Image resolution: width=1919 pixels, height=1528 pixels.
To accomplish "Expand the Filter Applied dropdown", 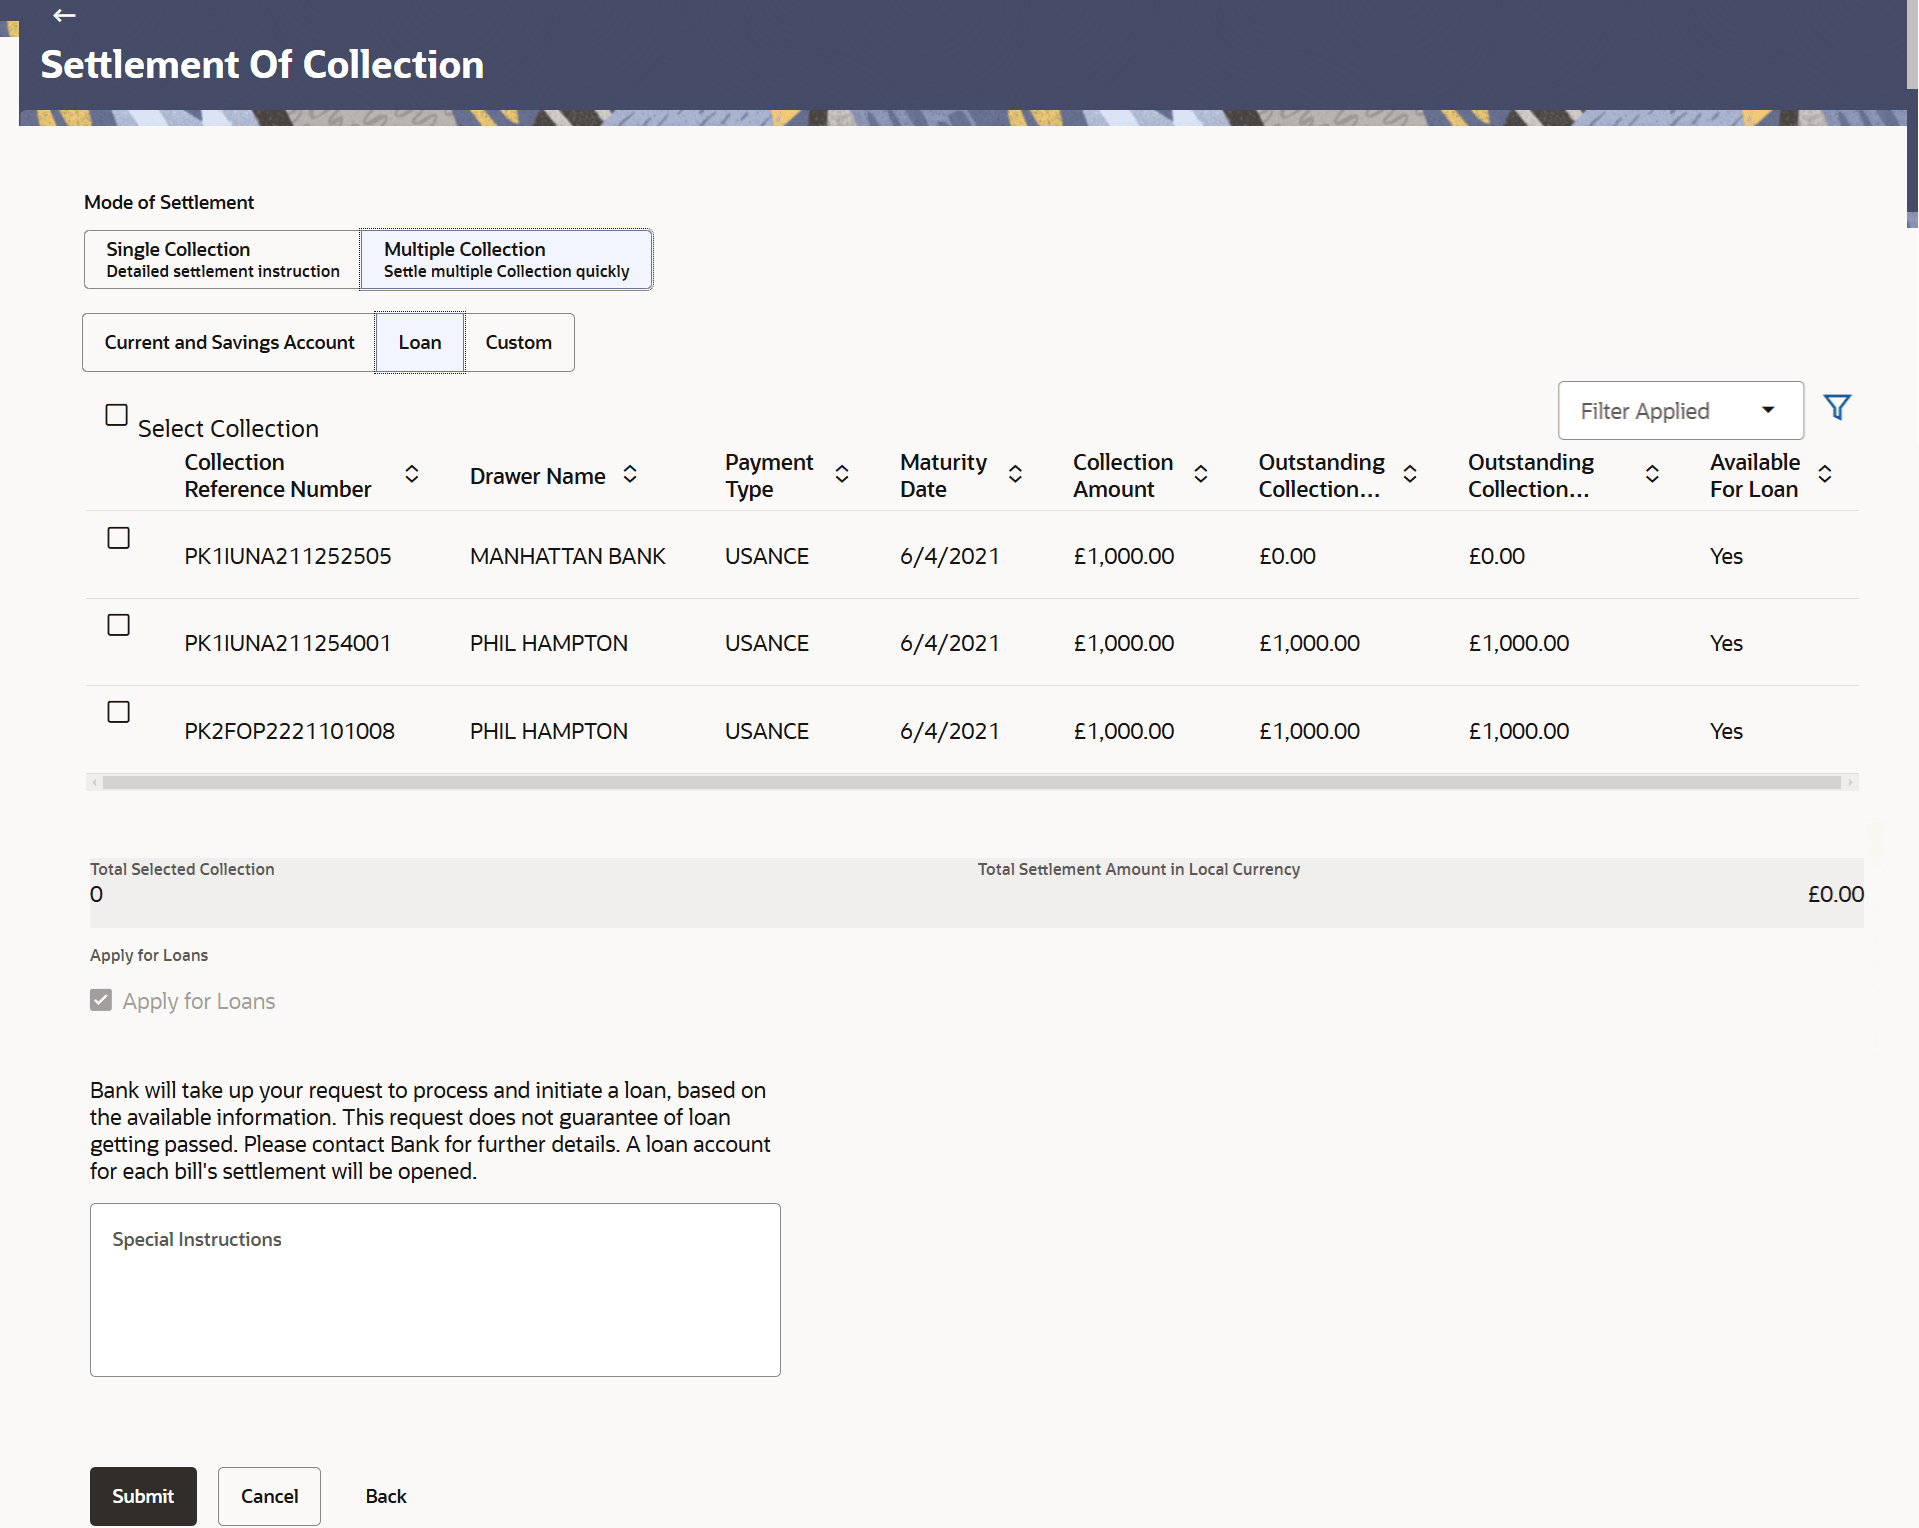I will [x=1680, y=410].
